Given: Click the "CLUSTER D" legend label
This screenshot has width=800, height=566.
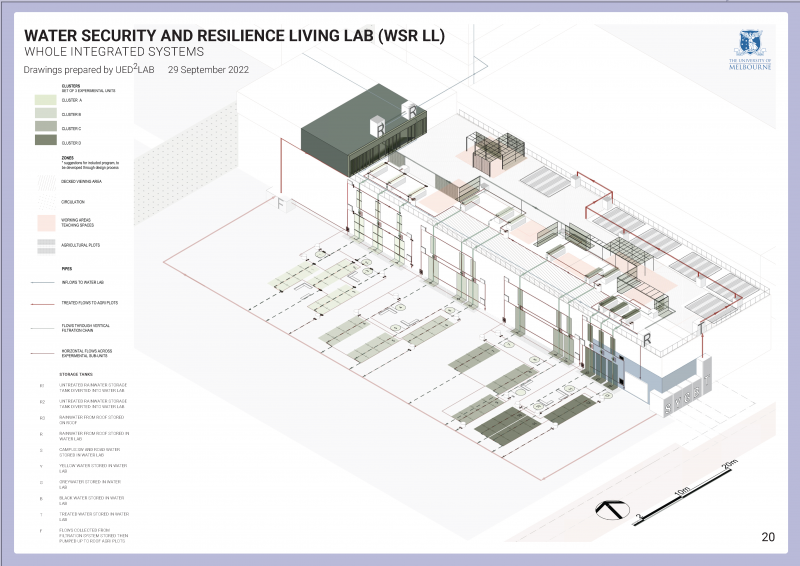Looking at the screenshot, I should [x=71, y=143].
